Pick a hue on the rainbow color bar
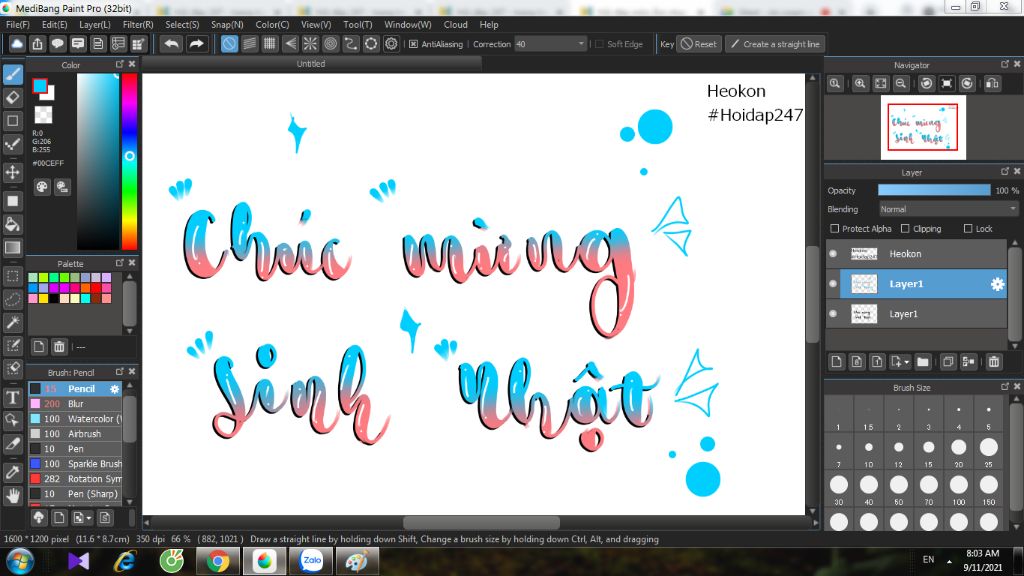 point(129,161)
